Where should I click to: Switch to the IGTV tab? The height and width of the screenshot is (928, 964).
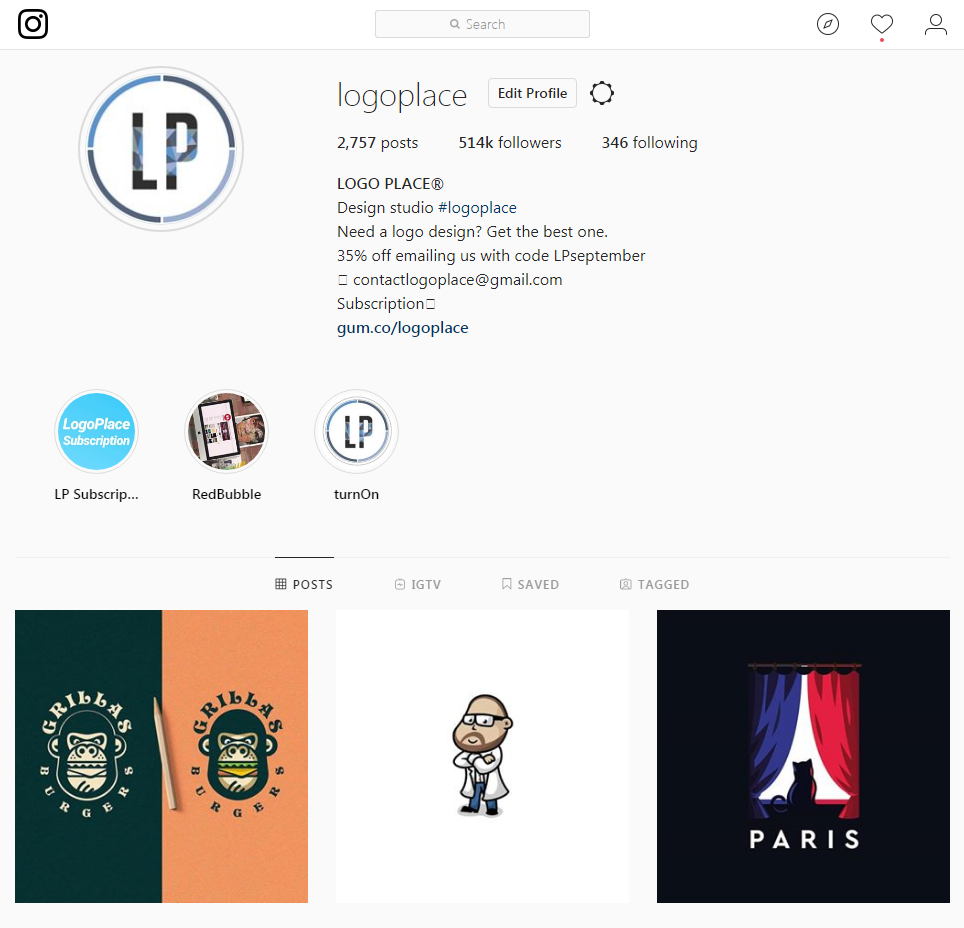417,584
